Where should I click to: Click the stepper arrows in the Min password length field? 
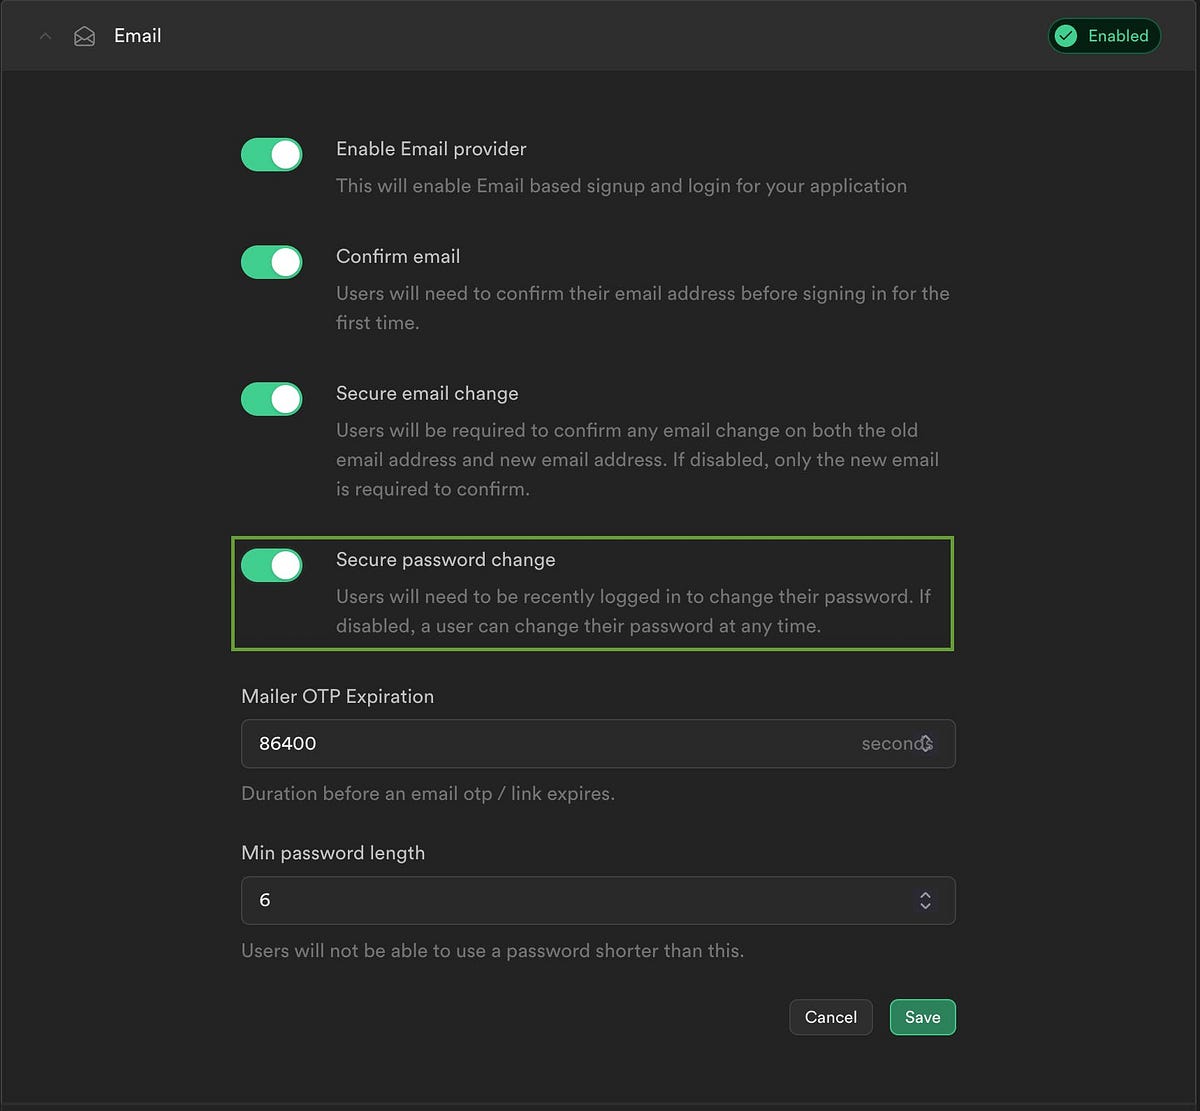pyautogui.click(x=925, y=900)
